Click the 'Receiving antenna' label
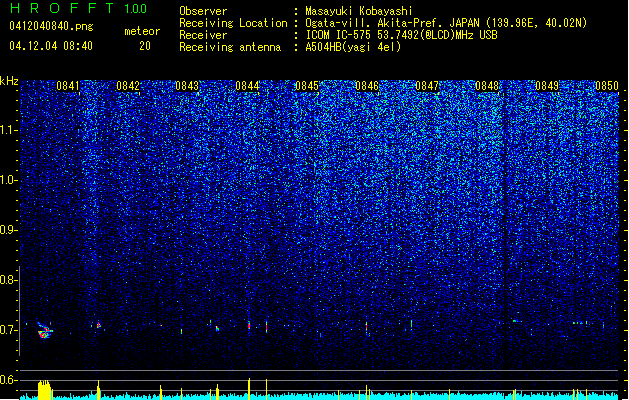 [x=230, y=47]
